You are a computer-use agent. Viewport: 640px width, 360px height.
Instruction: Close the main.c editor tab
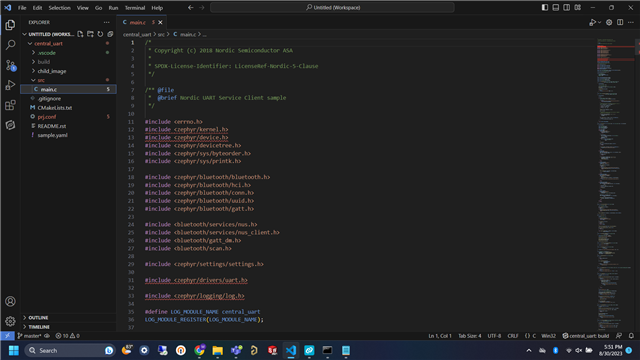click(160, 22)
